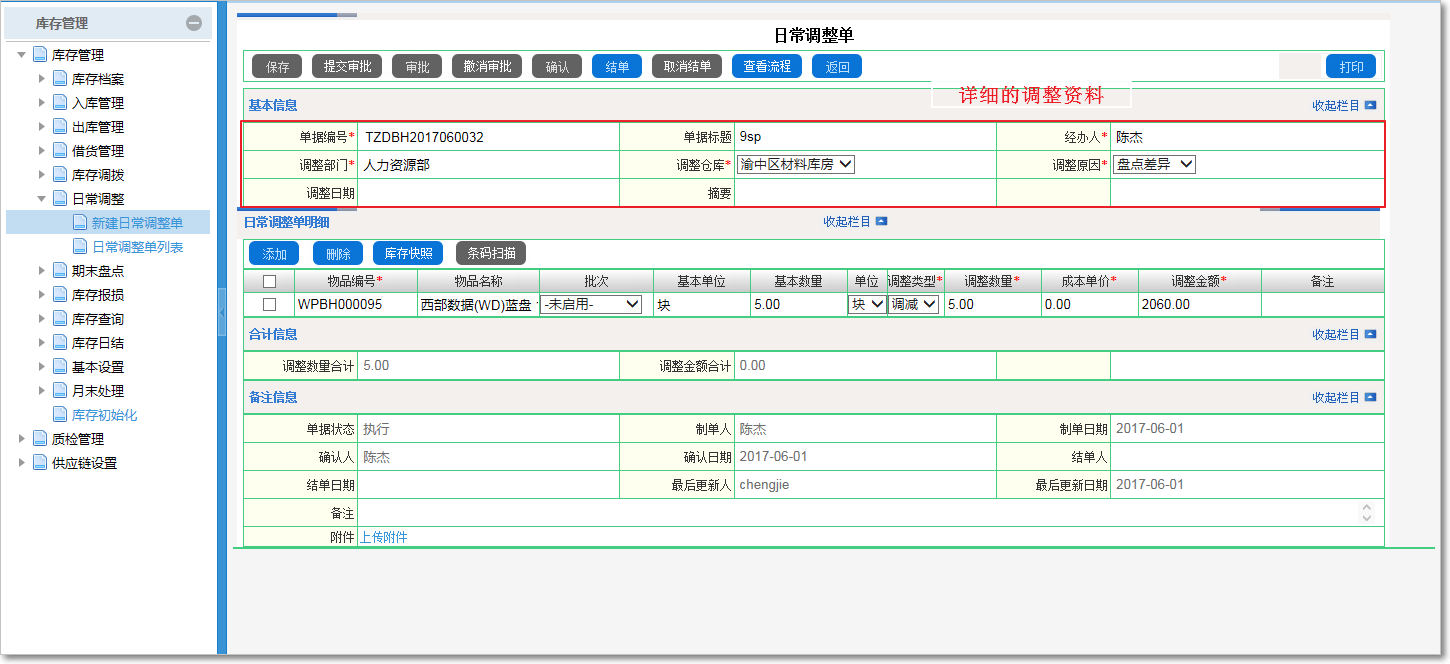Click the 收起栏目 icon in 日常调整单明细
This screenshot has width=1450, height=664.
pos(881,222)
